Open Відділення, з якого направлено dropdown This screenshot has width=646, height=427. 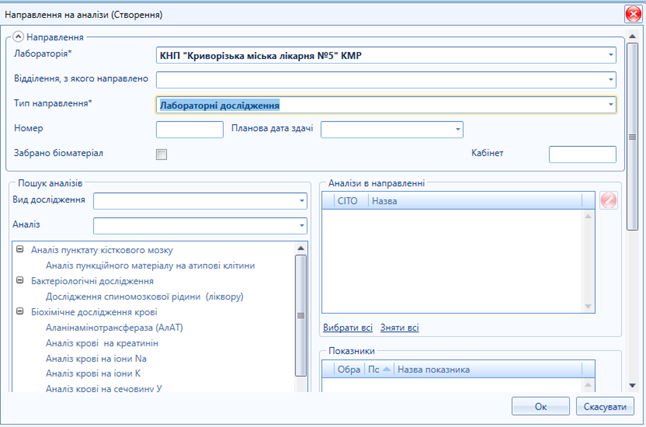tap(611, 80)
